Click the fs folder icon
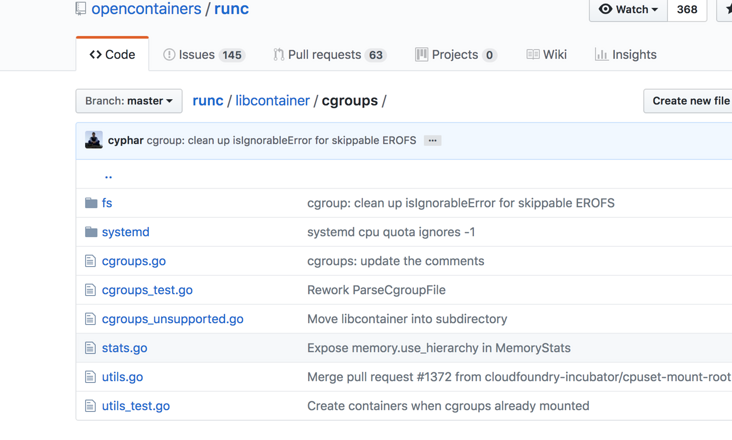Image resolution: width=732 pixels, height=440 pixels. tap(91, 203)
